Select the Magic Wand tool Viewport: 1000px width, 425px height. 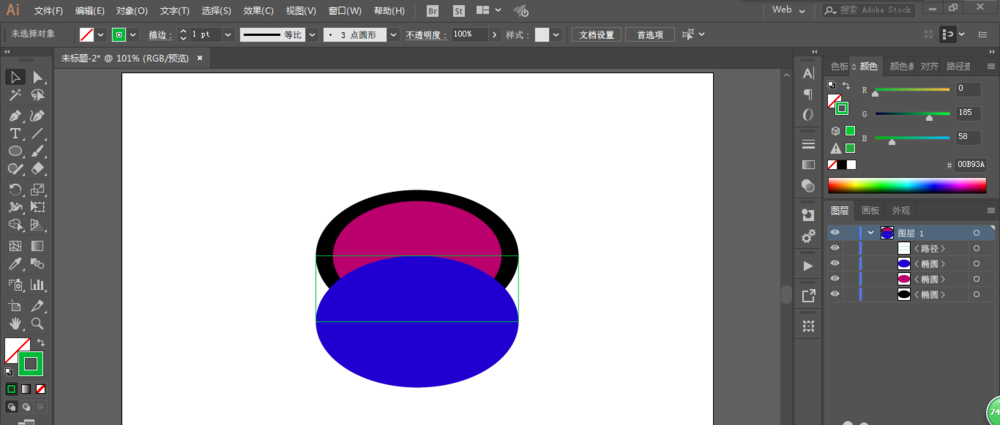(x=15, y=96)
